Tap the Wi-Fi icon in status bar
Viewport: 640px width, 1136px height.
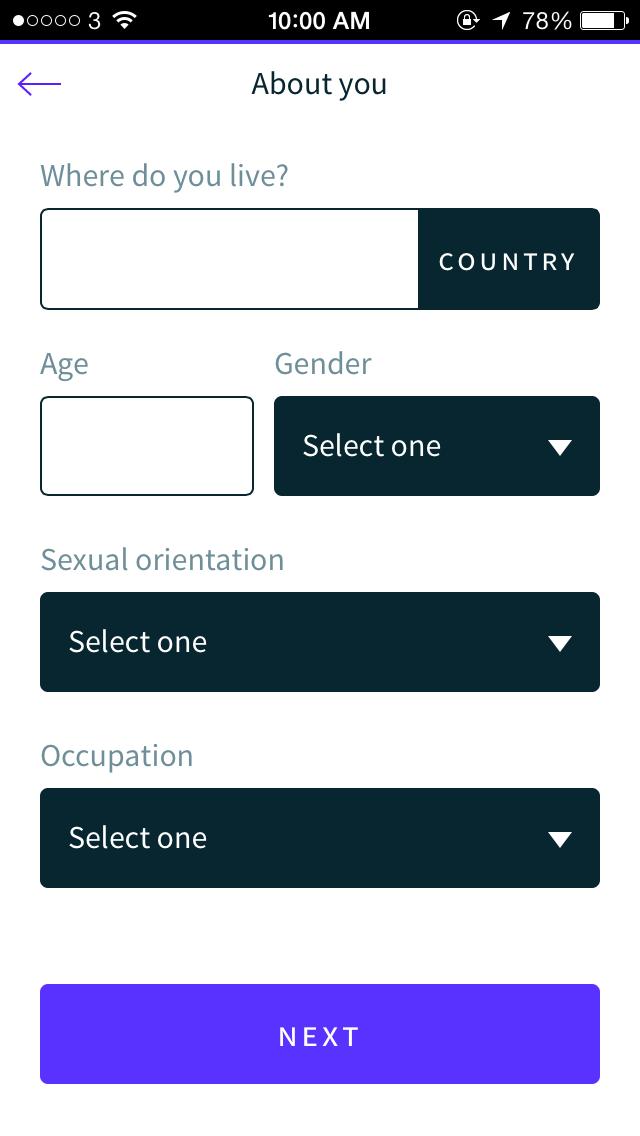[124, 20]
